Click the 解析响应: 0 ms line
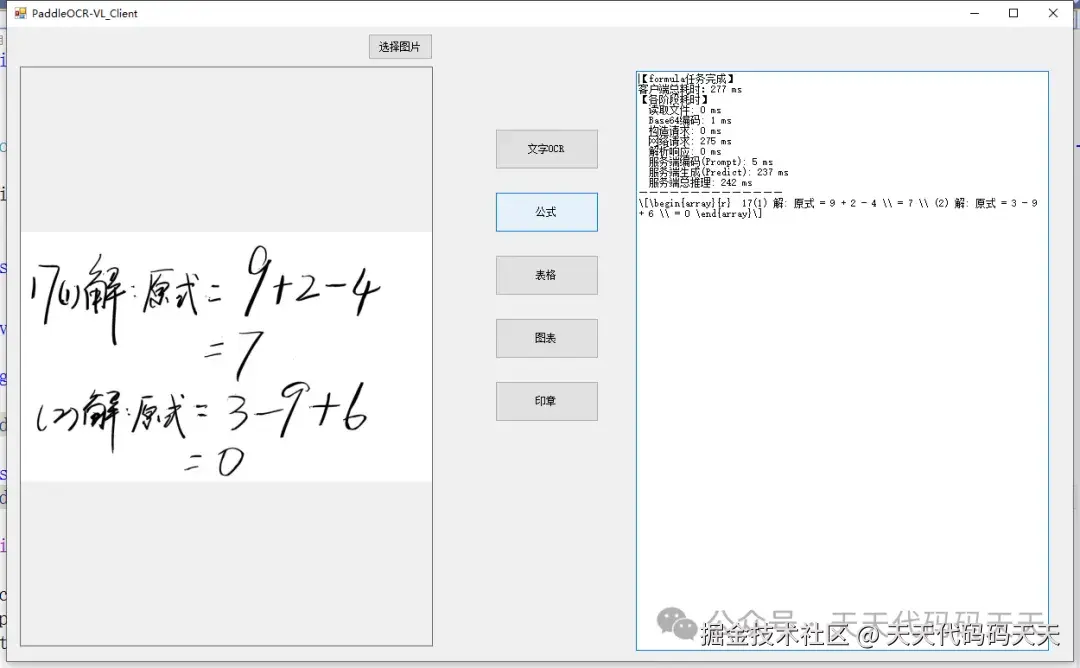This screenshot has width=1080, height=668. click(685, 152)
